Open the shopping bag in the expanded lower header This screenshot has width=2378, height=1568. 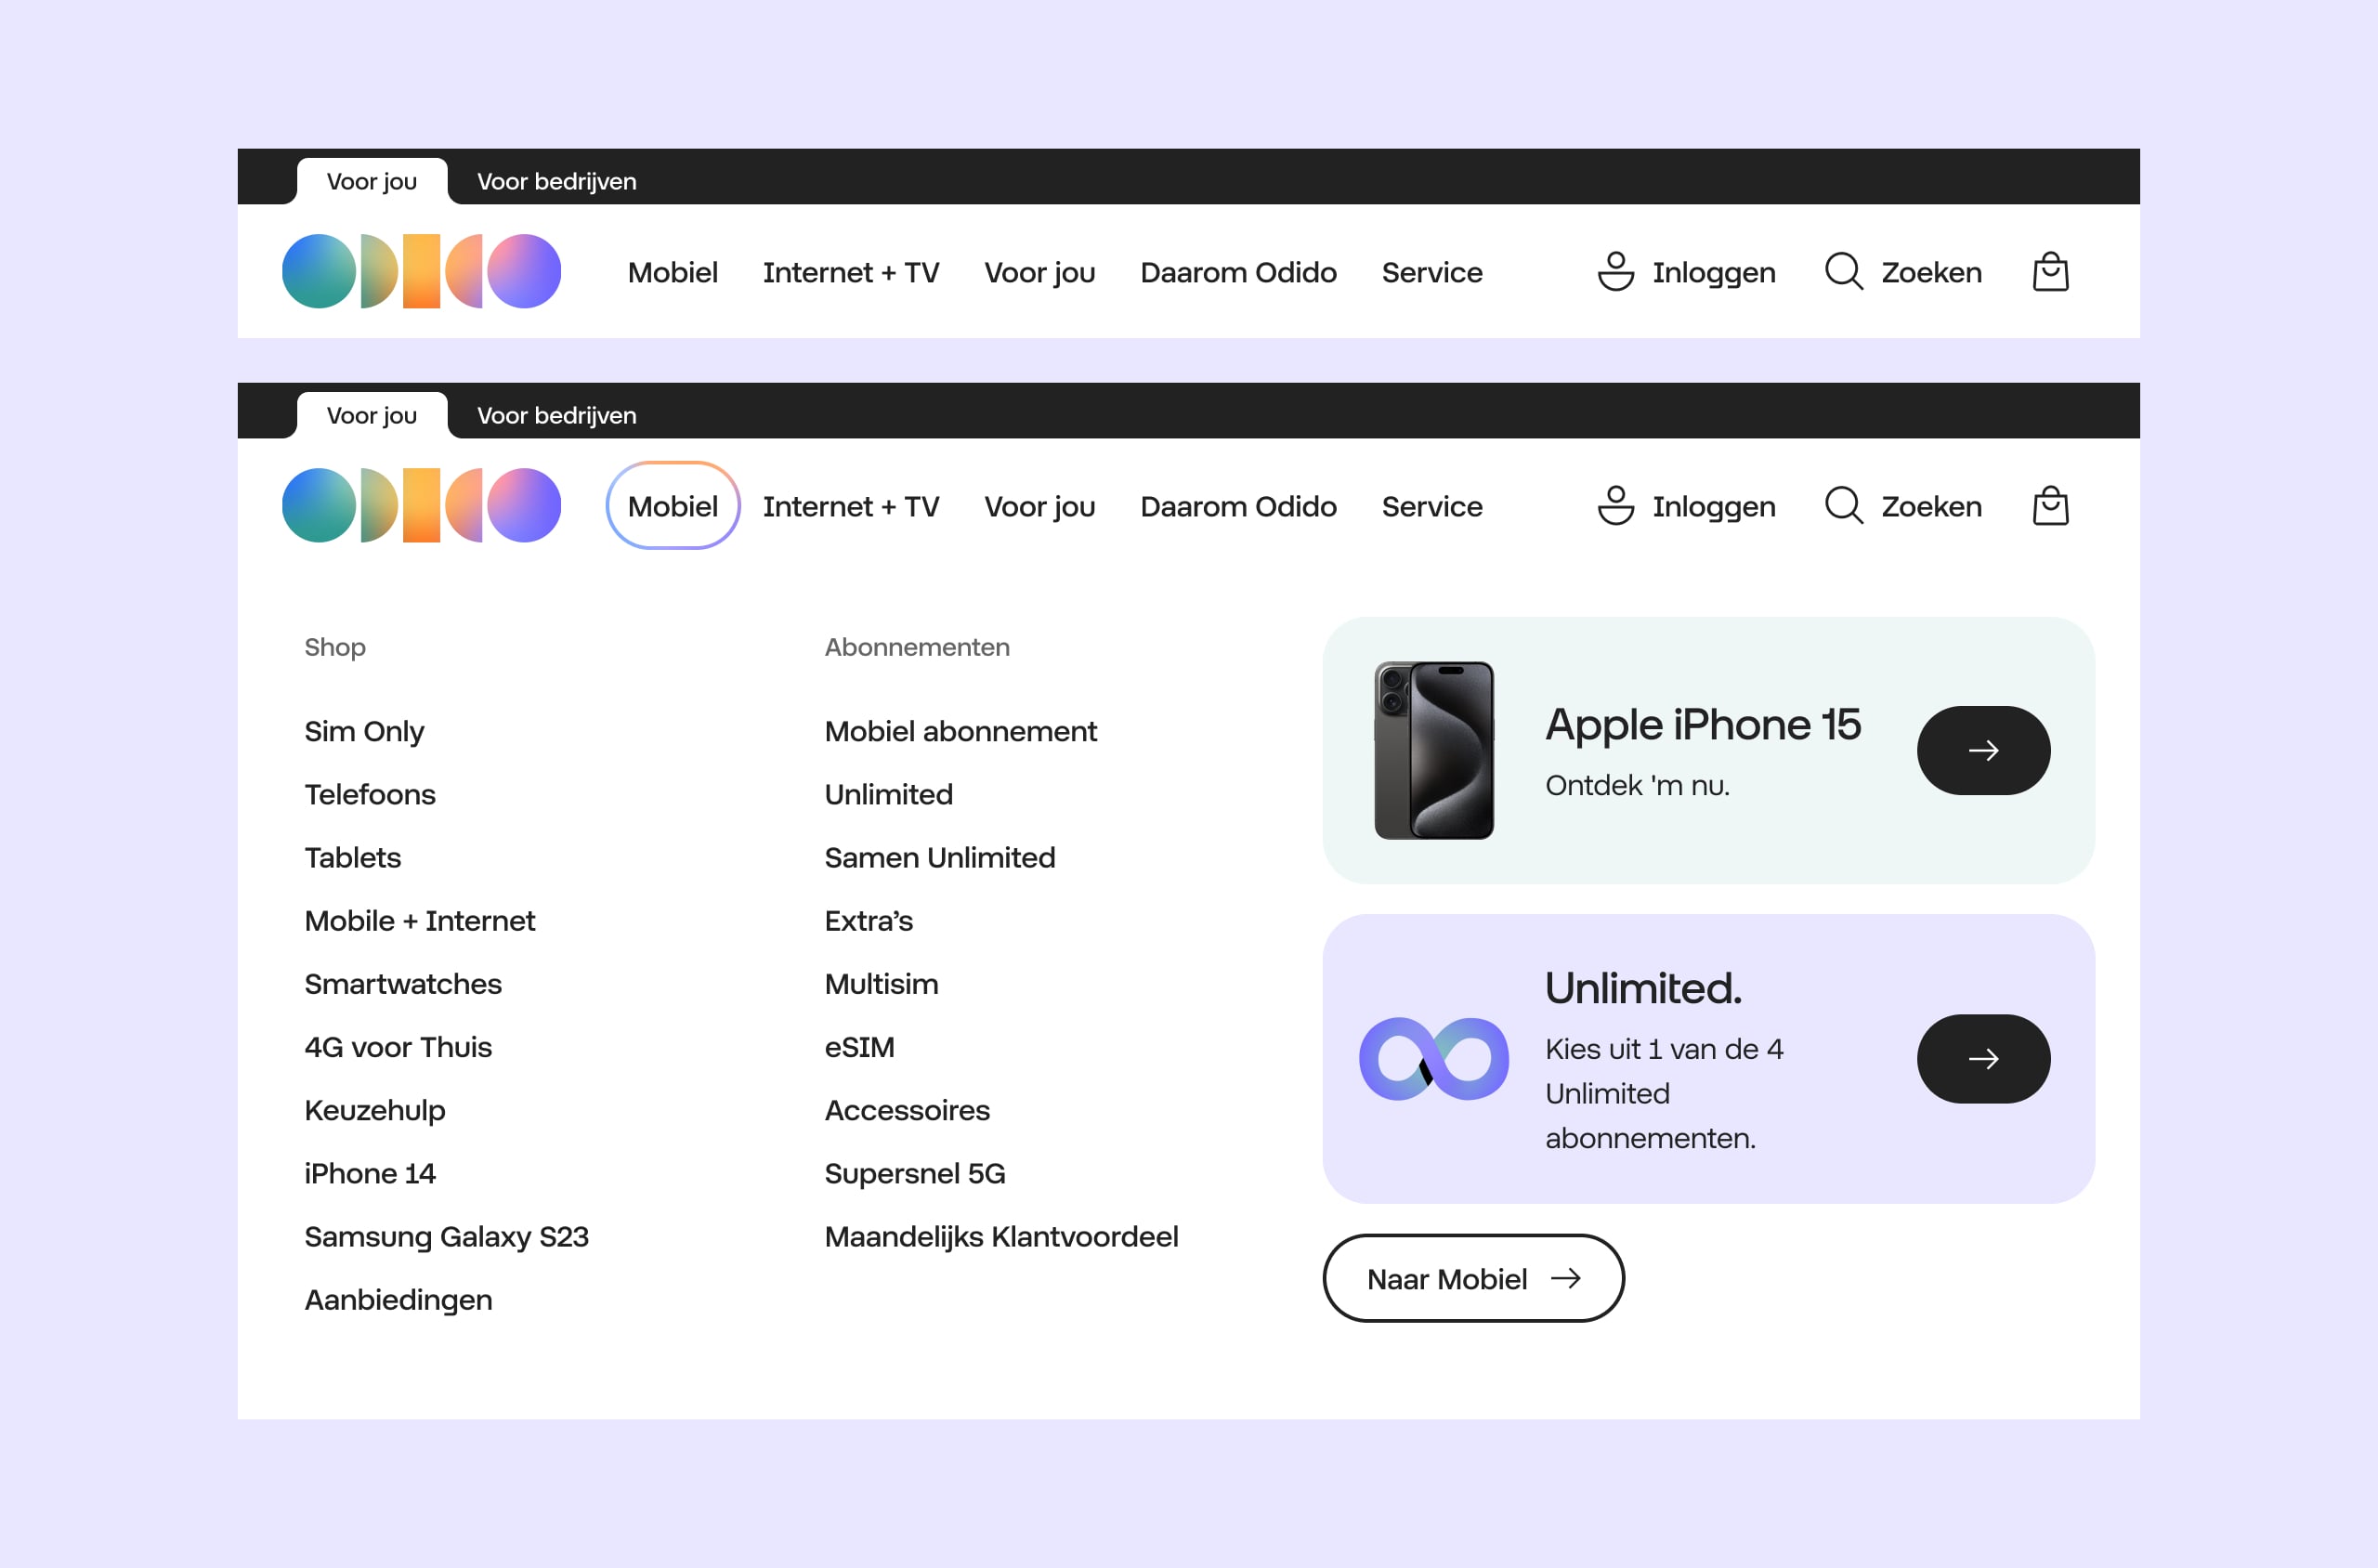pyautogui.click(x=2050, y=506)
